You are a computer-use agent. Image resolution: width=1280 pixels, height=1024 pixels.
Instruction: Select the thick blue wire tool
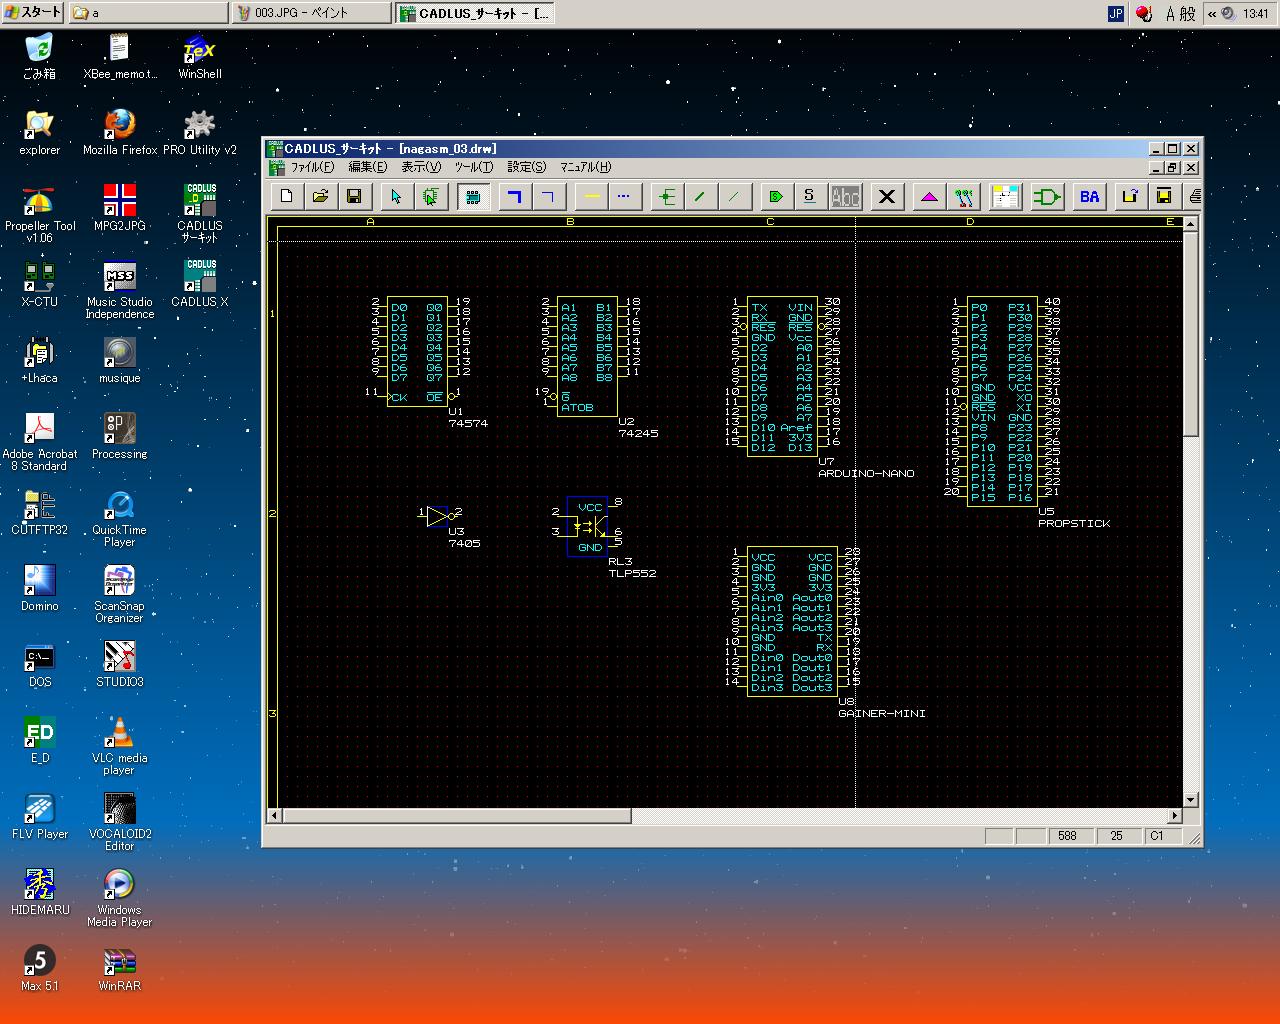514,196
